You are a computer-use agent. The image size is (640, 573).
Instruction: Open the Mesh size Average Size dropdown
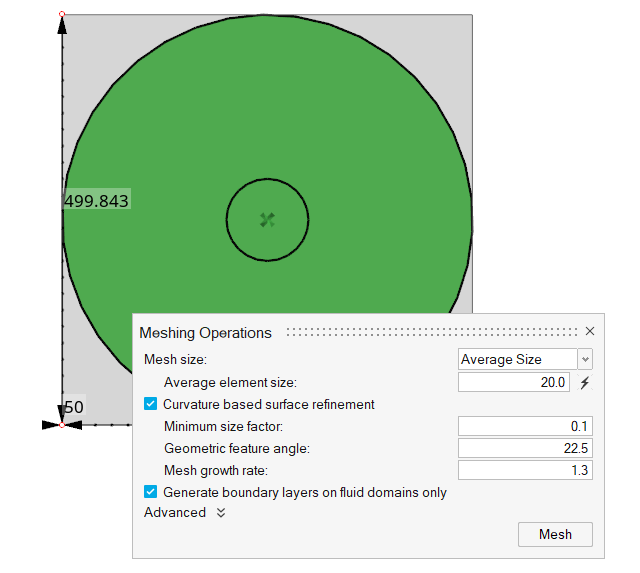[525, 359]
